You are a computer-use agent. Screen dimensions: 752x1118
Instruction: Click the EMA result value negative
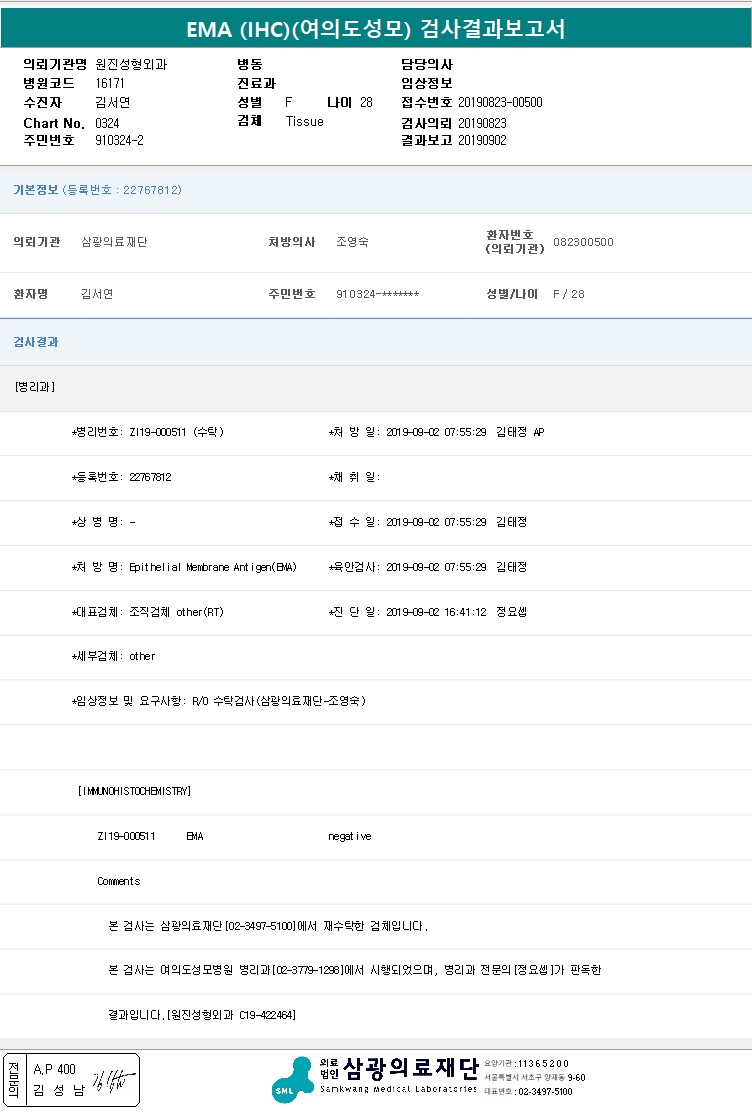(x=349, y=836)
